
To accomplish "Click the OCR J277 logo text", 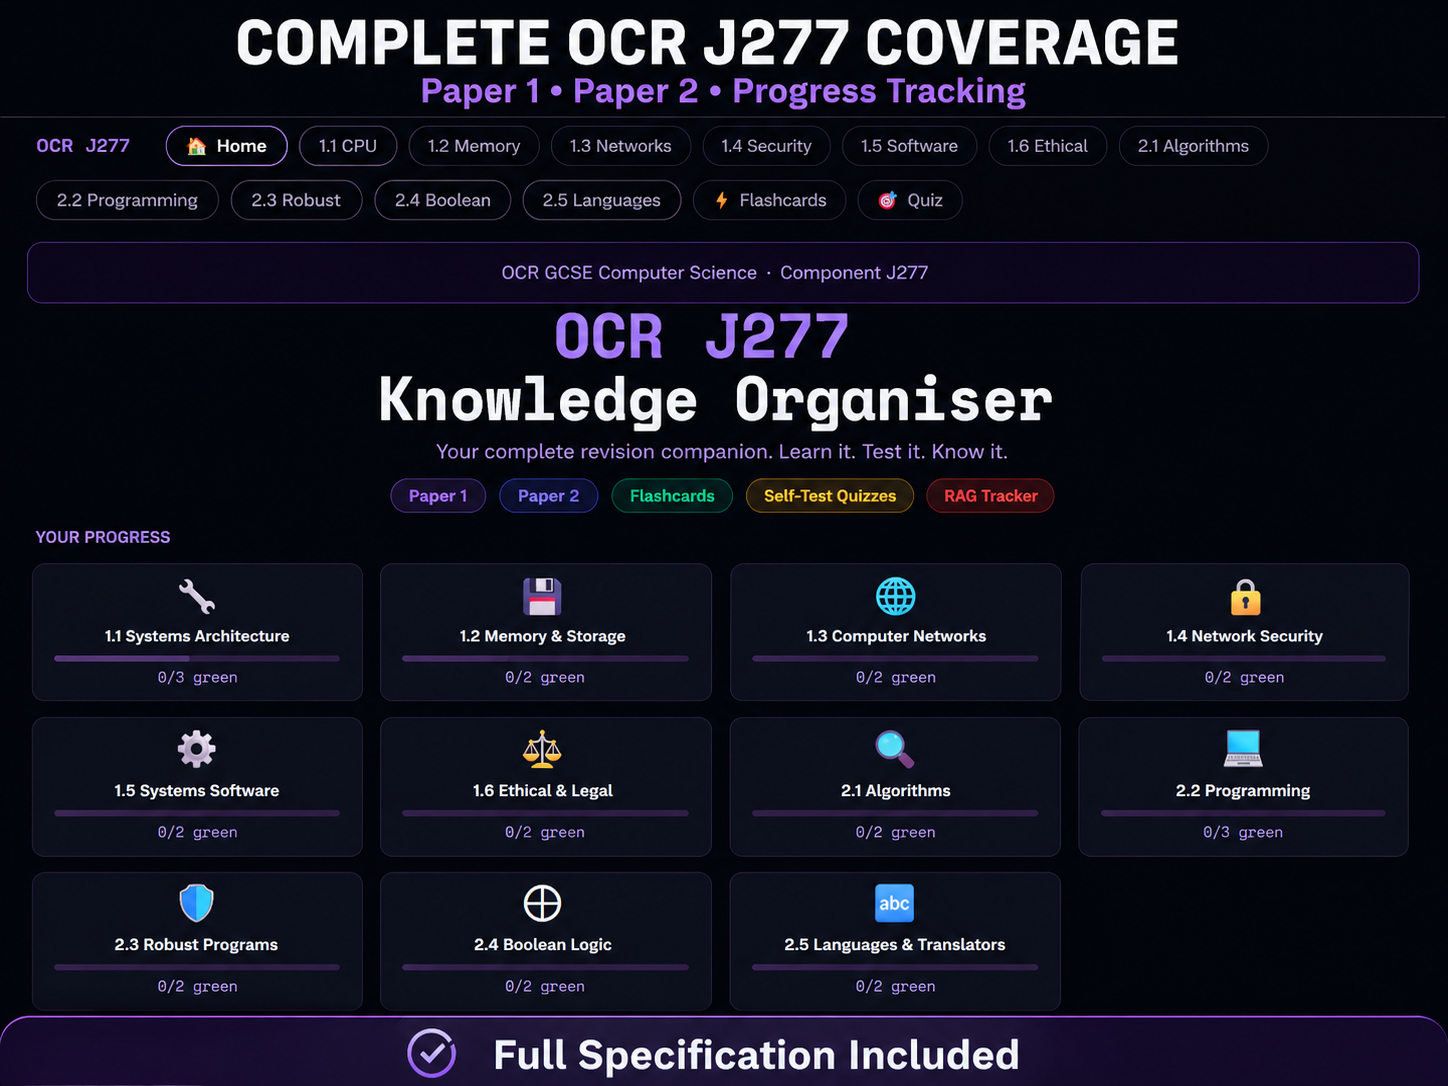I will (x=83, y=146).
